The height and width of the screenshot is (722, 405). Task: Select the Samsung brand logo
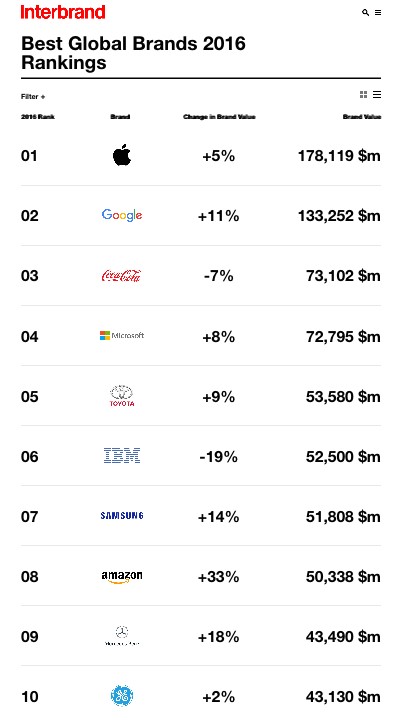[x=122, y=516]
